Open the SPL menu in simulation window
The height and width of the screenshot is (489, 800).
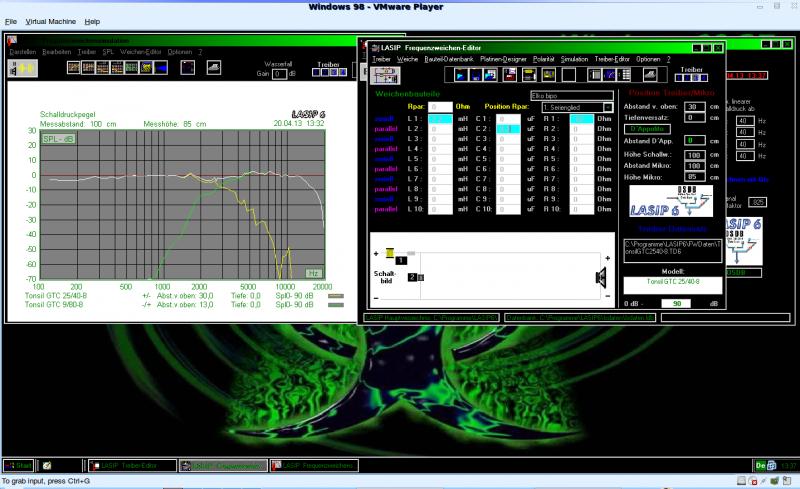point(108,52)
